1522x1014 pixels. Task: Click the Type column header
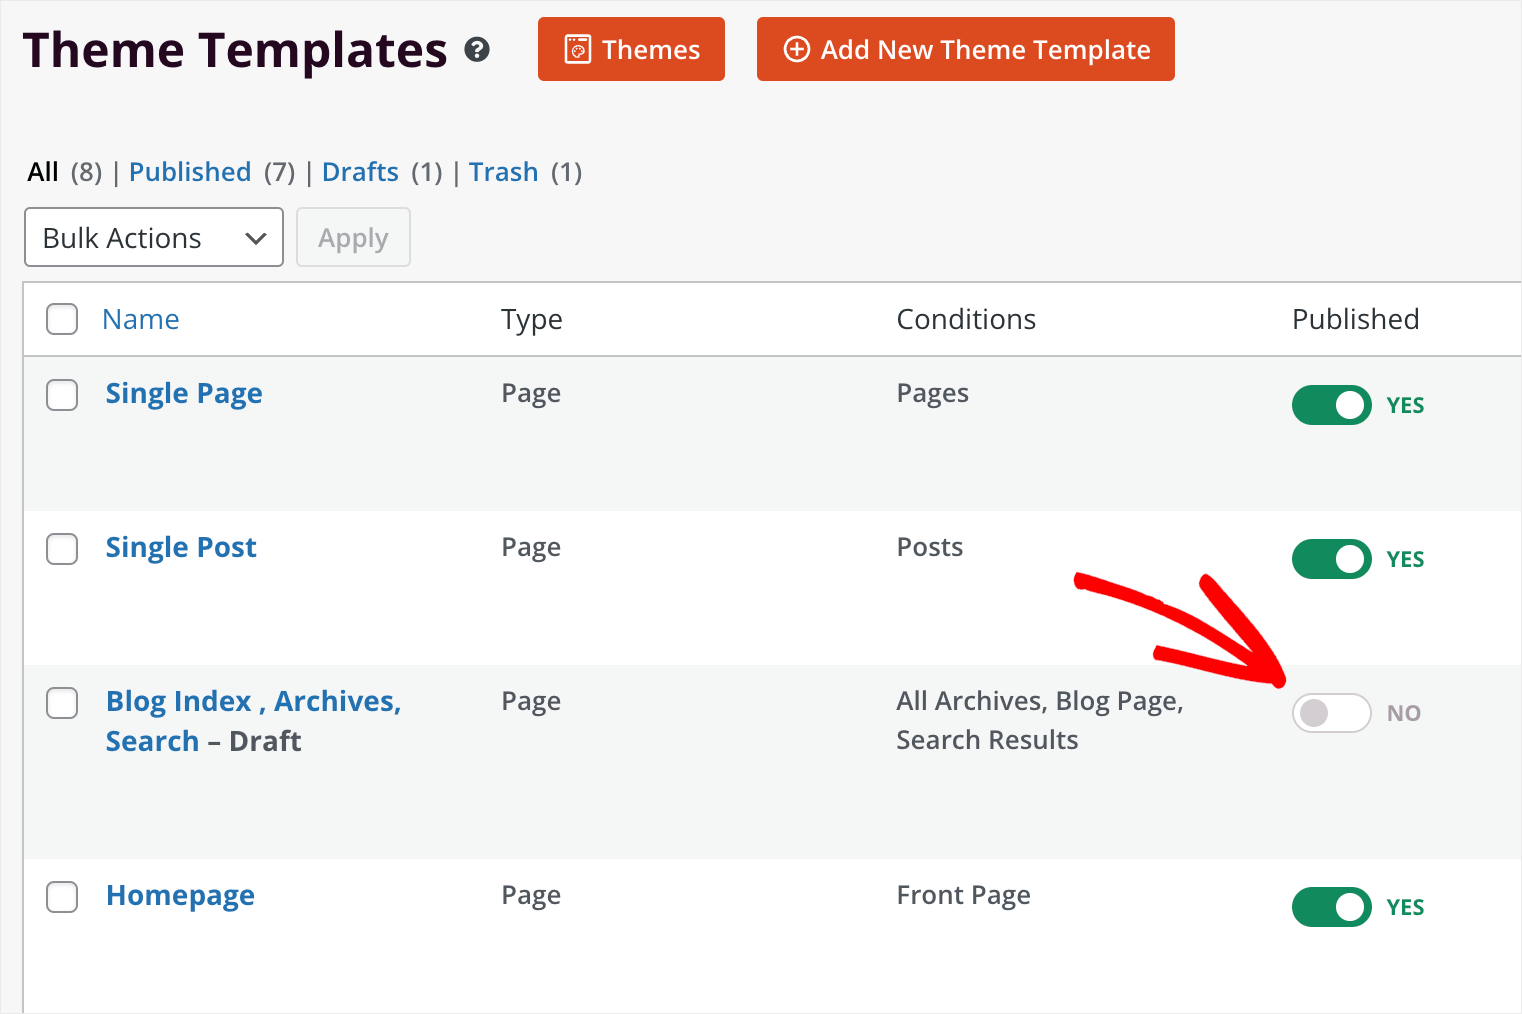(x=531, y=319)
